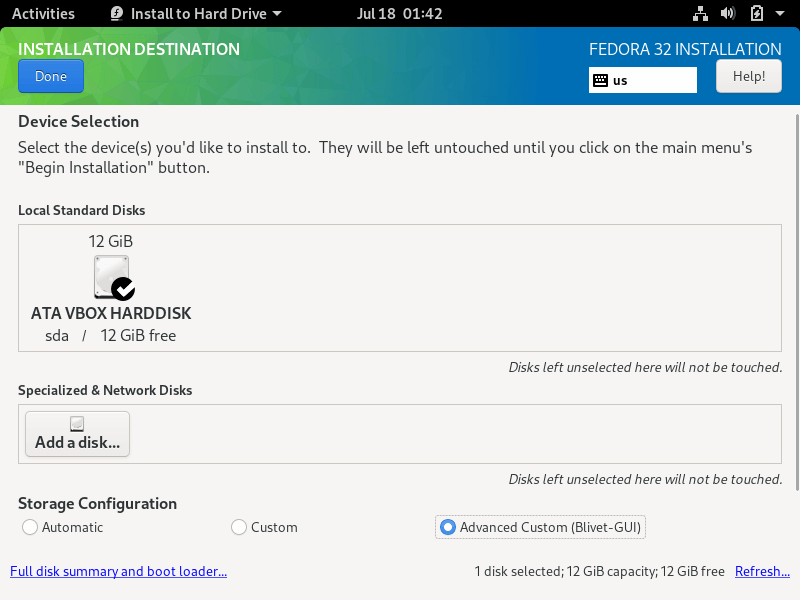The height and width of the screenshot is (600, 800).
Task: Click the volume speaker icon in top bar
Action: pos(728,13)
